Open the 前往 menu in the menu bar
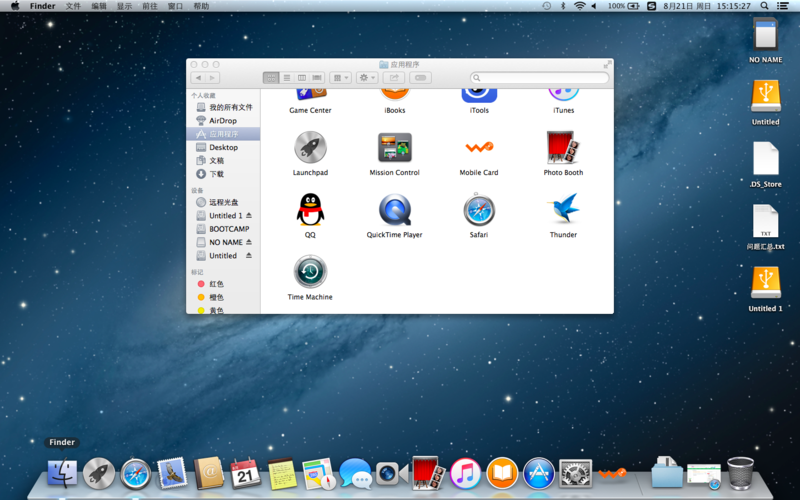This screenshot has width=800, height=500. 150,6
